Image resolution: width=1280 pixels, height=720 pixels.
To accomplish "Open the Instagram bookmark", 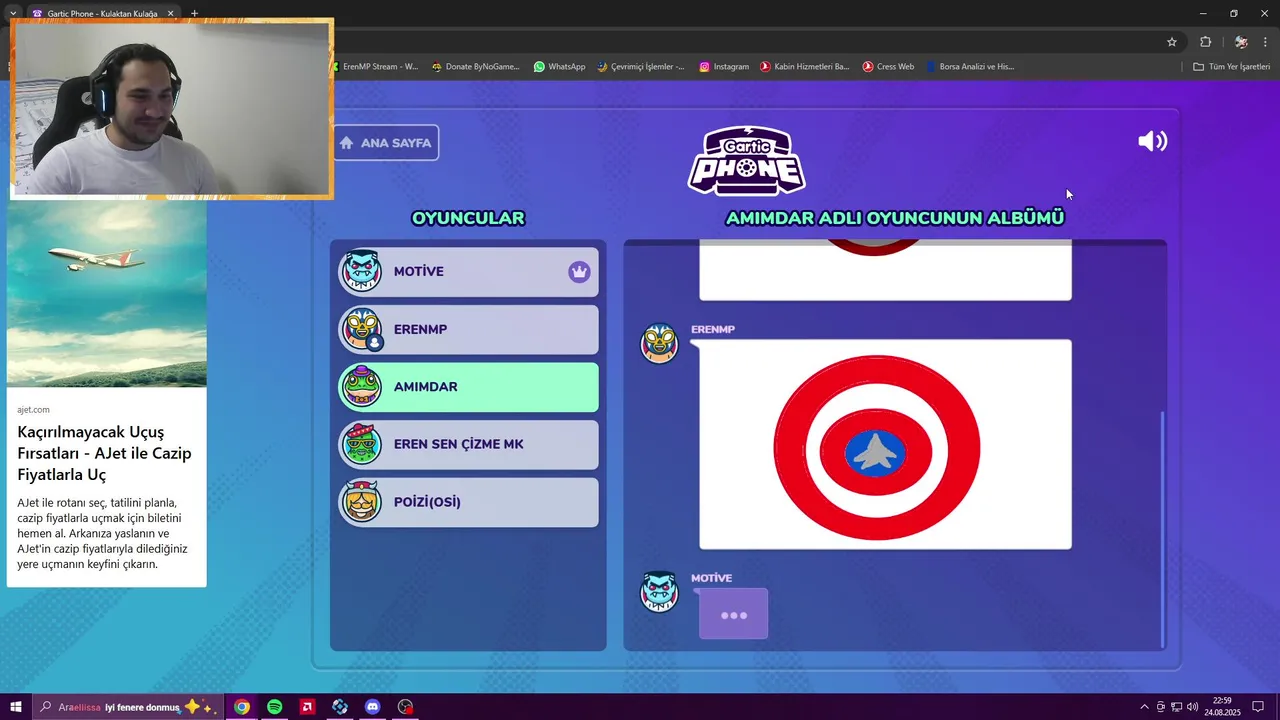I will point(724,66).
